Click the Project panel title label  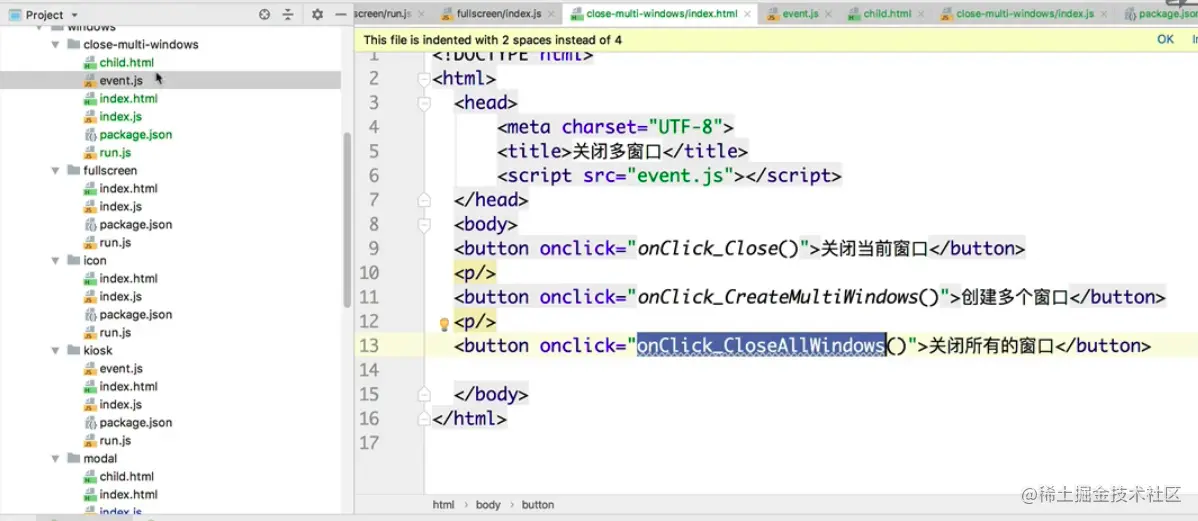[44, 15]
